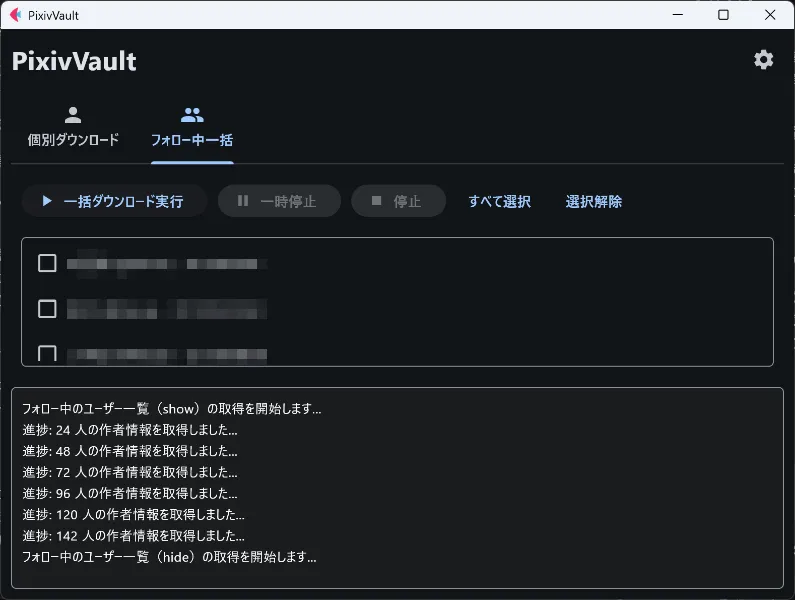Click log line 進捗: 142 人の作者情報を取得しました

pos(133,536)
